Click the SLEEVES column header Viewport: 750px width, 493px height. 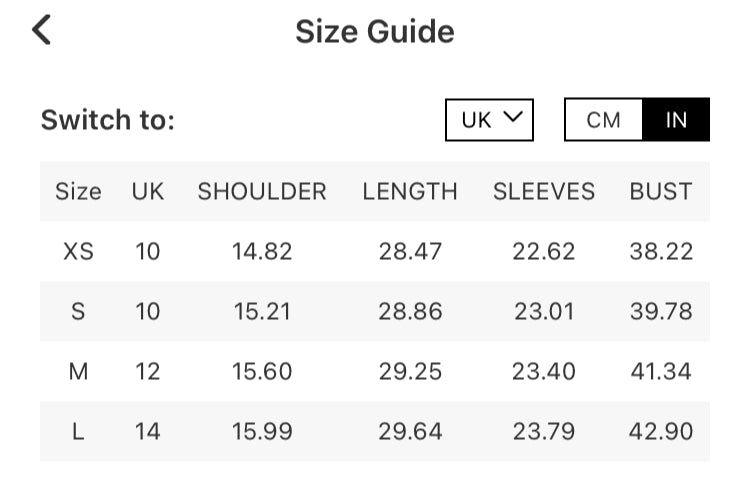pyautogui.click(x=544, y=191)
